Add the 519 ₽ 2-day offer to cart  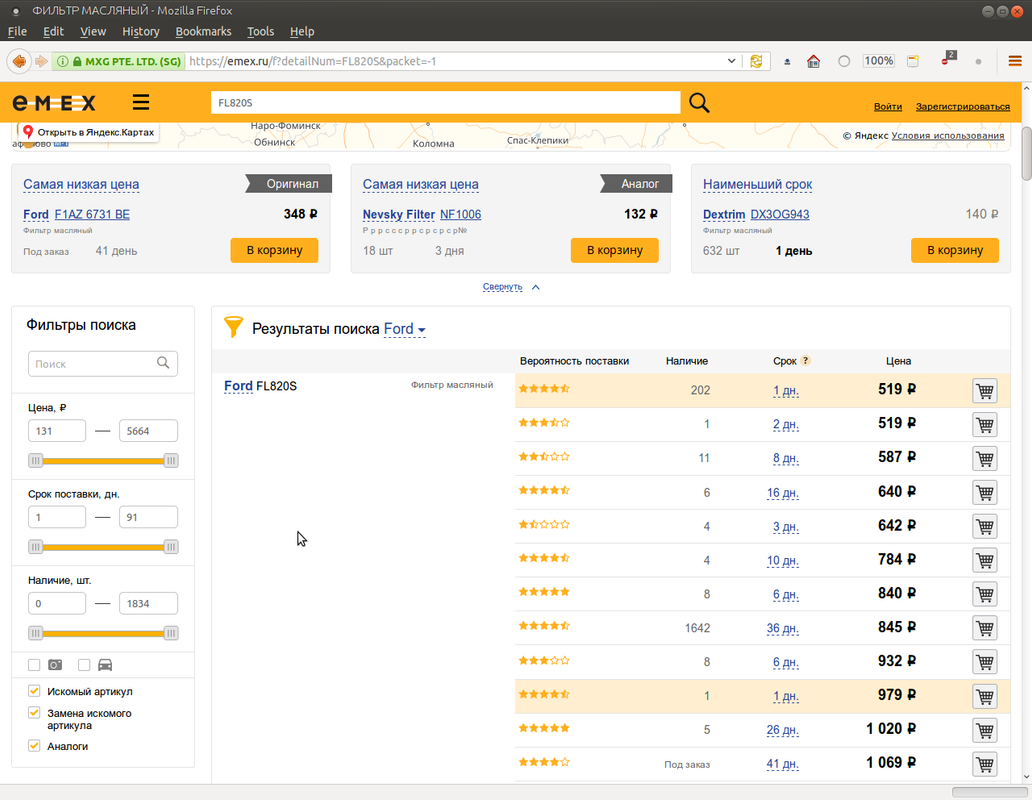pos(985,424)
